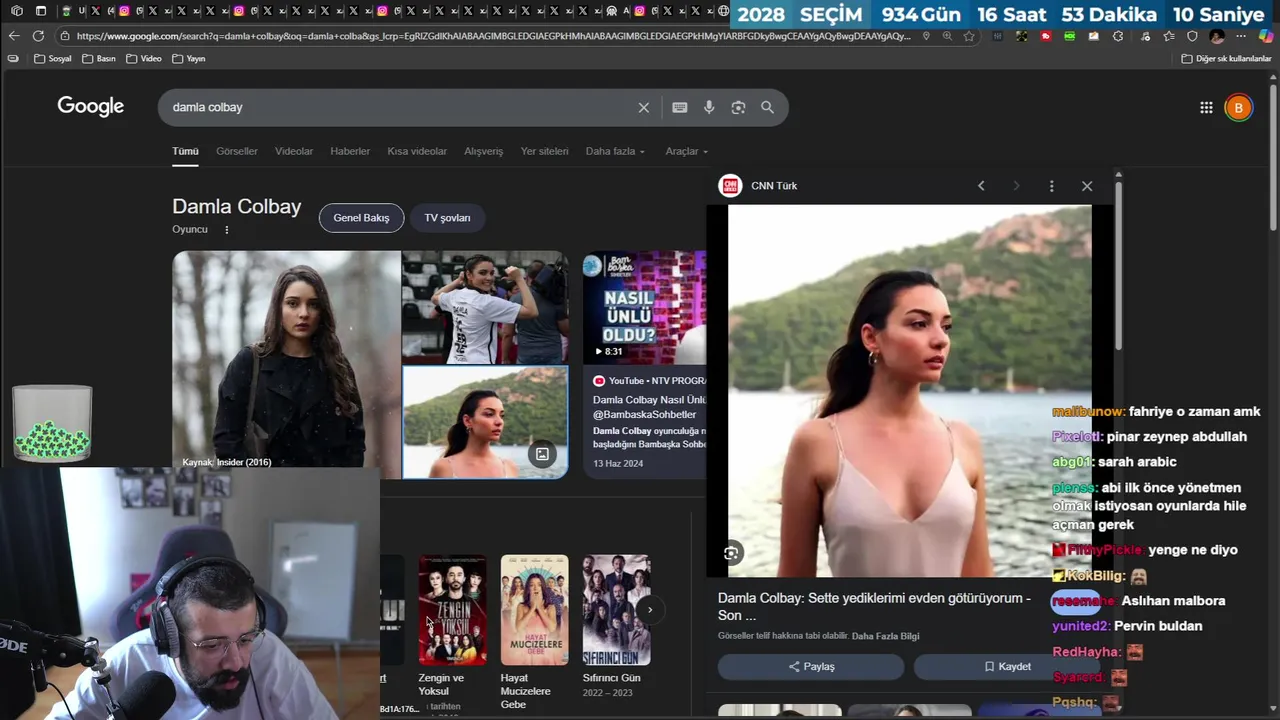
Task: Open the Zengin ve Yoksul poster
Action: click(452, 610)
